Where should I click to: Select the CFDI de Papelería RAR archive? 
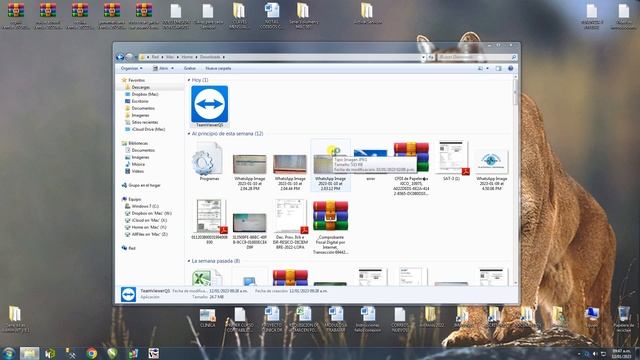point(411,168)
